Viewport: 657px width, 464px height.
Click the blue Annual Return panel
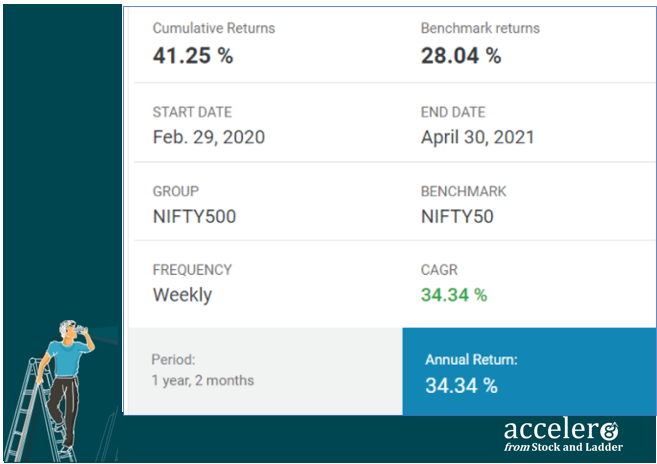click(x=529, y=371)
